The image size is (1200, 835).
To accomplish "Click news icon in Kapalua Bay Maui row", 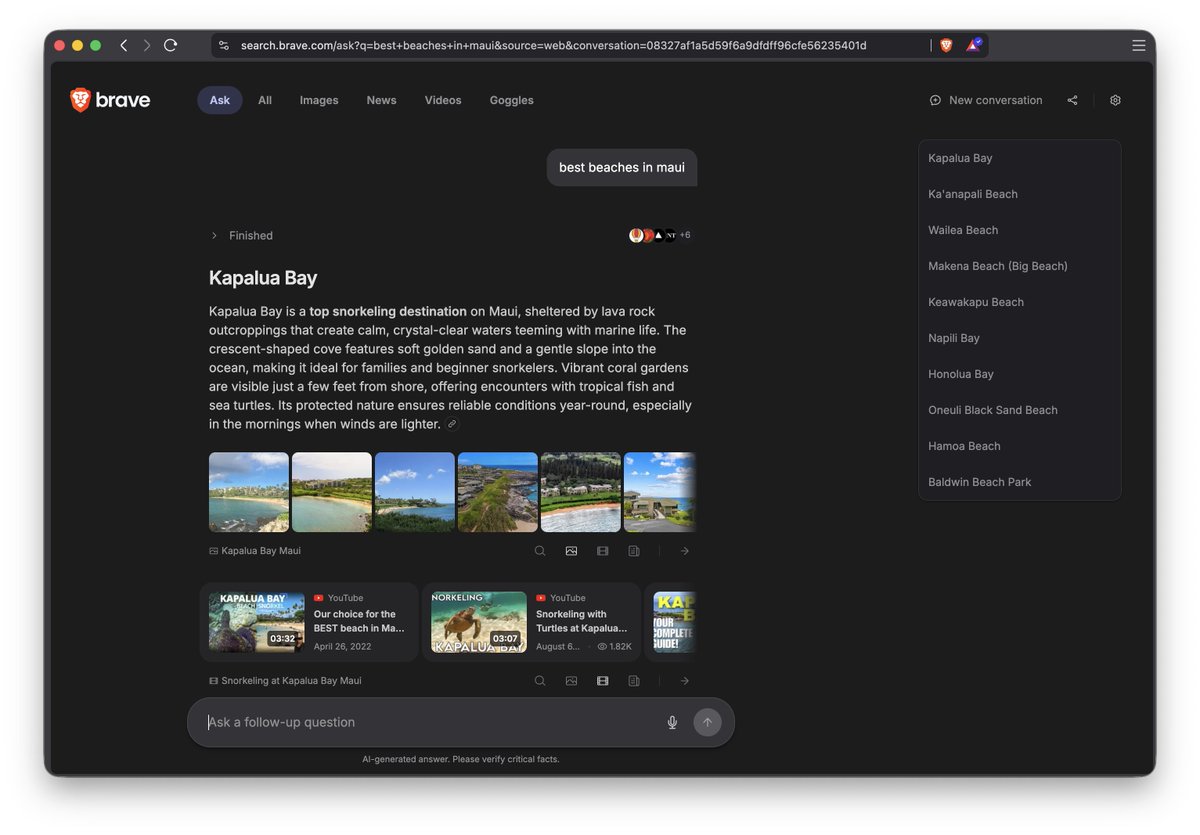I will click(x=633, y=551).
